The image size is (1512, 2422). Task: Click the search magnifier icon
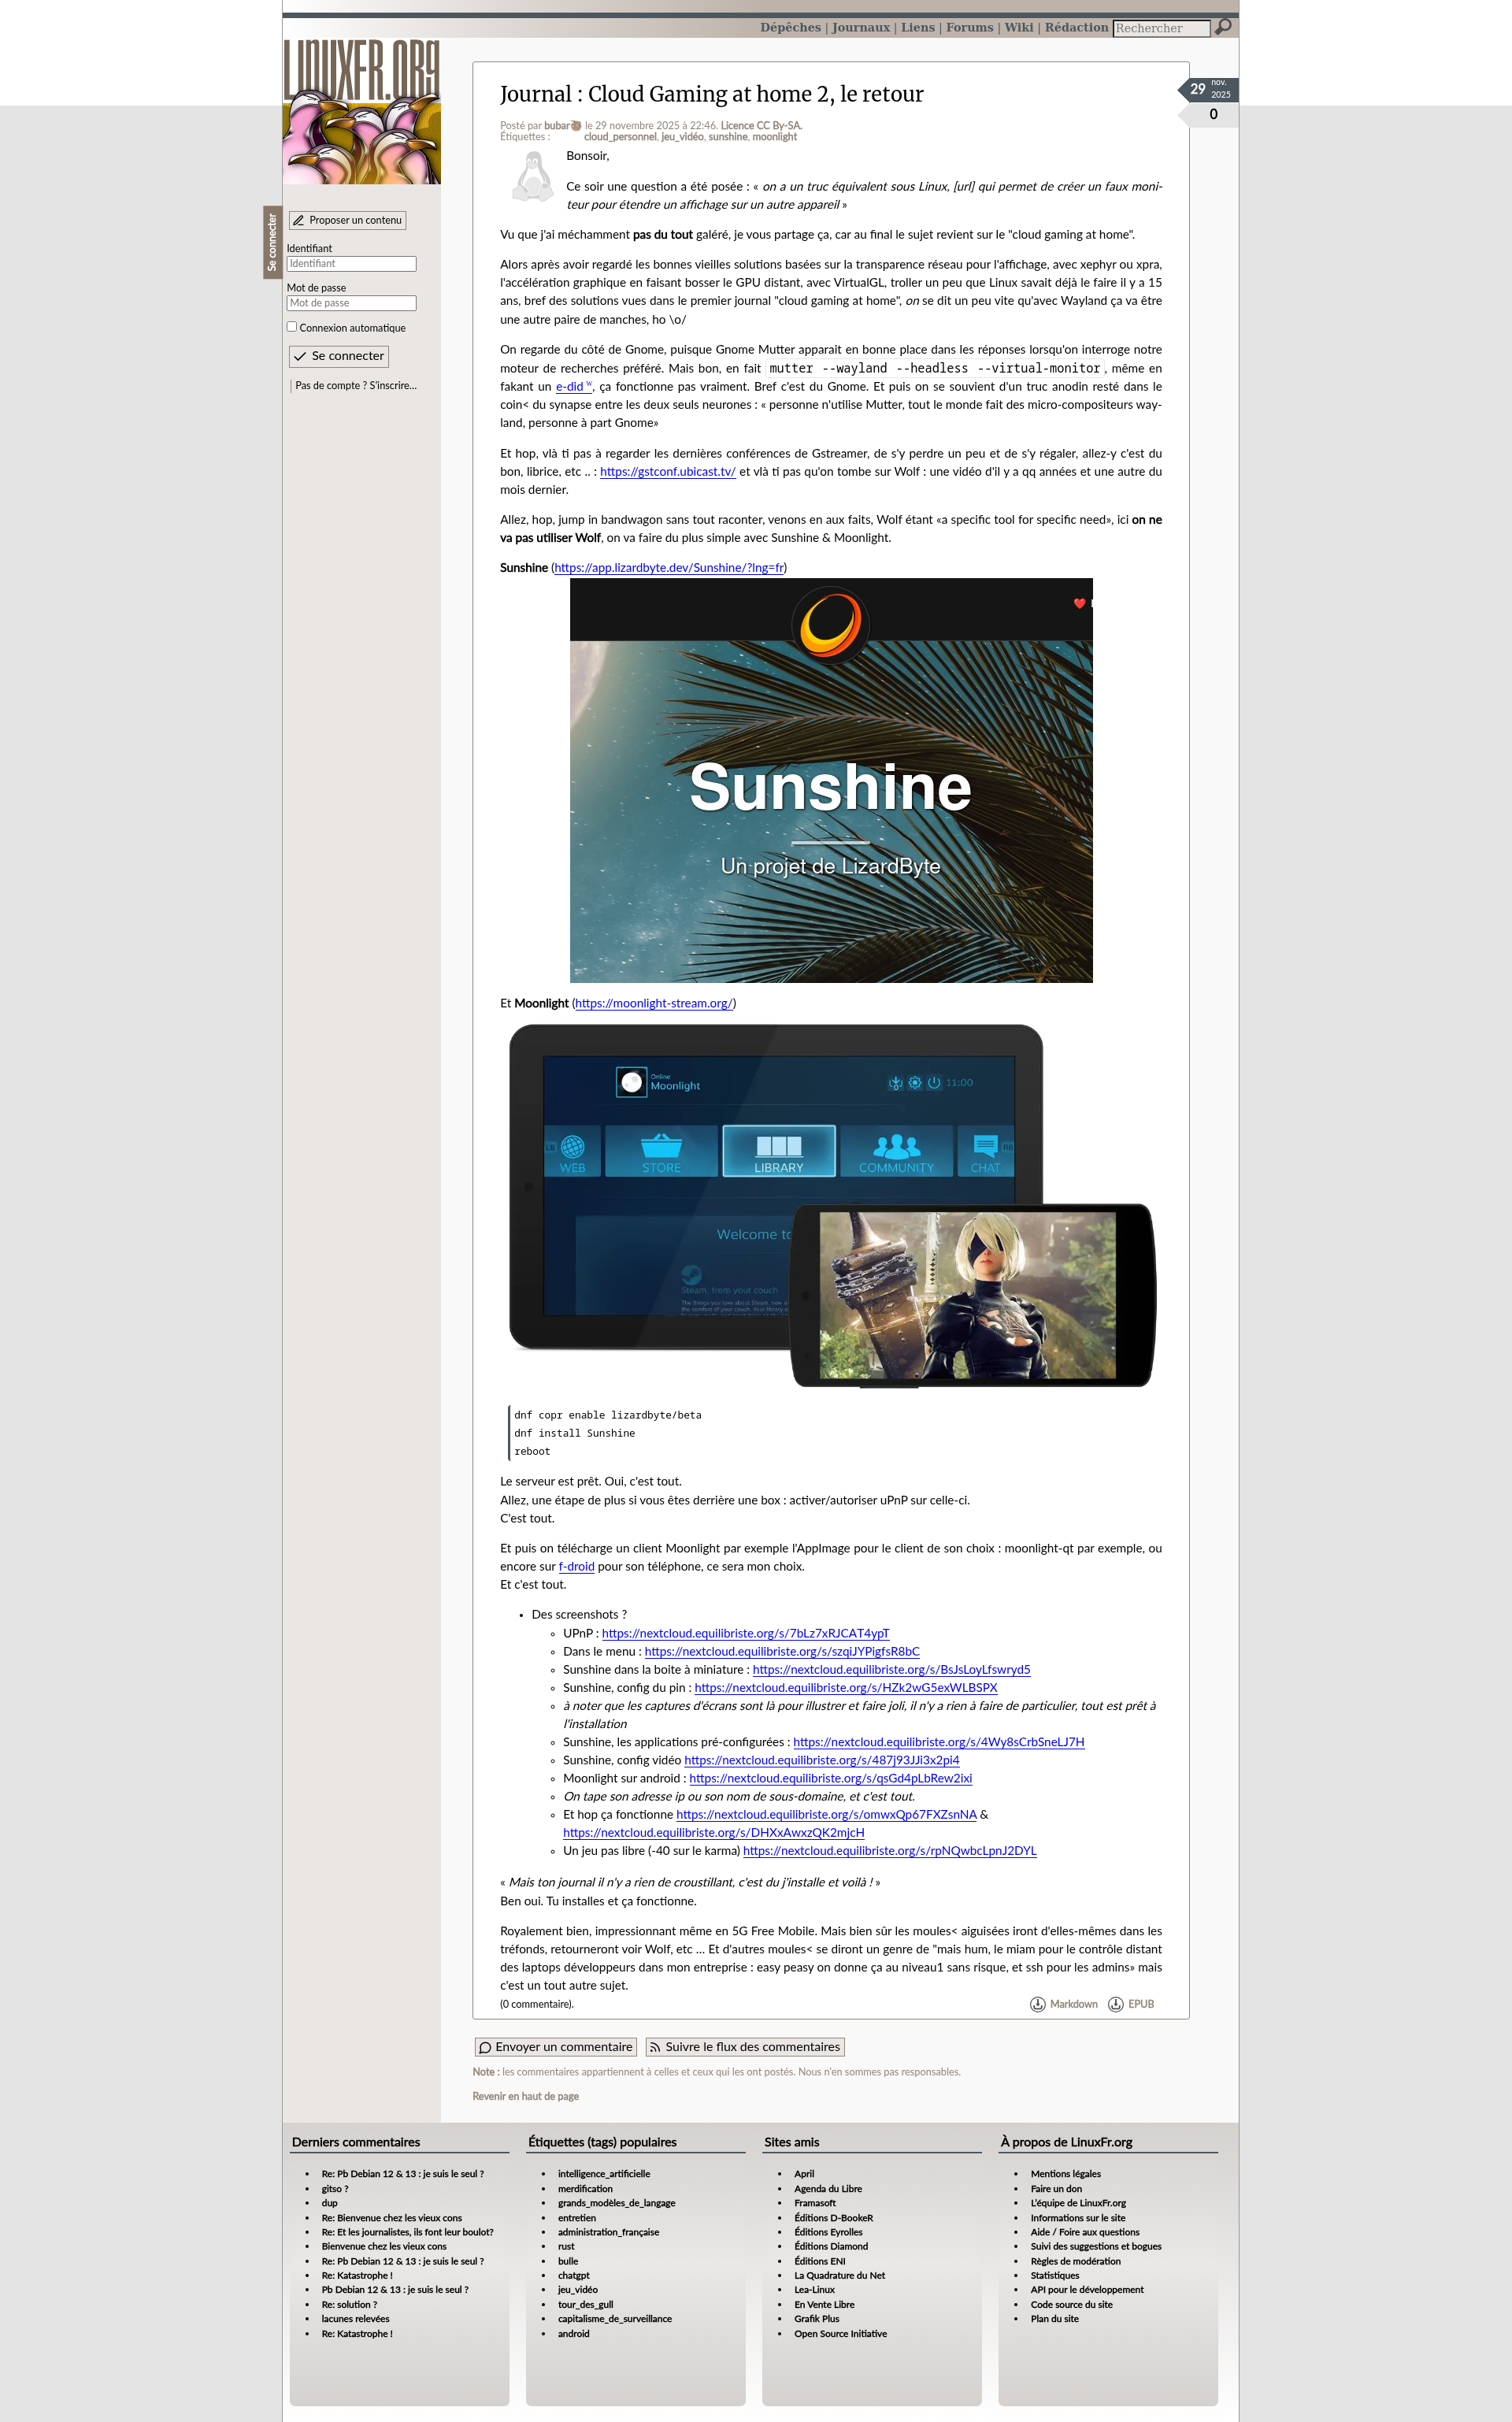[x=1223, y=27]
